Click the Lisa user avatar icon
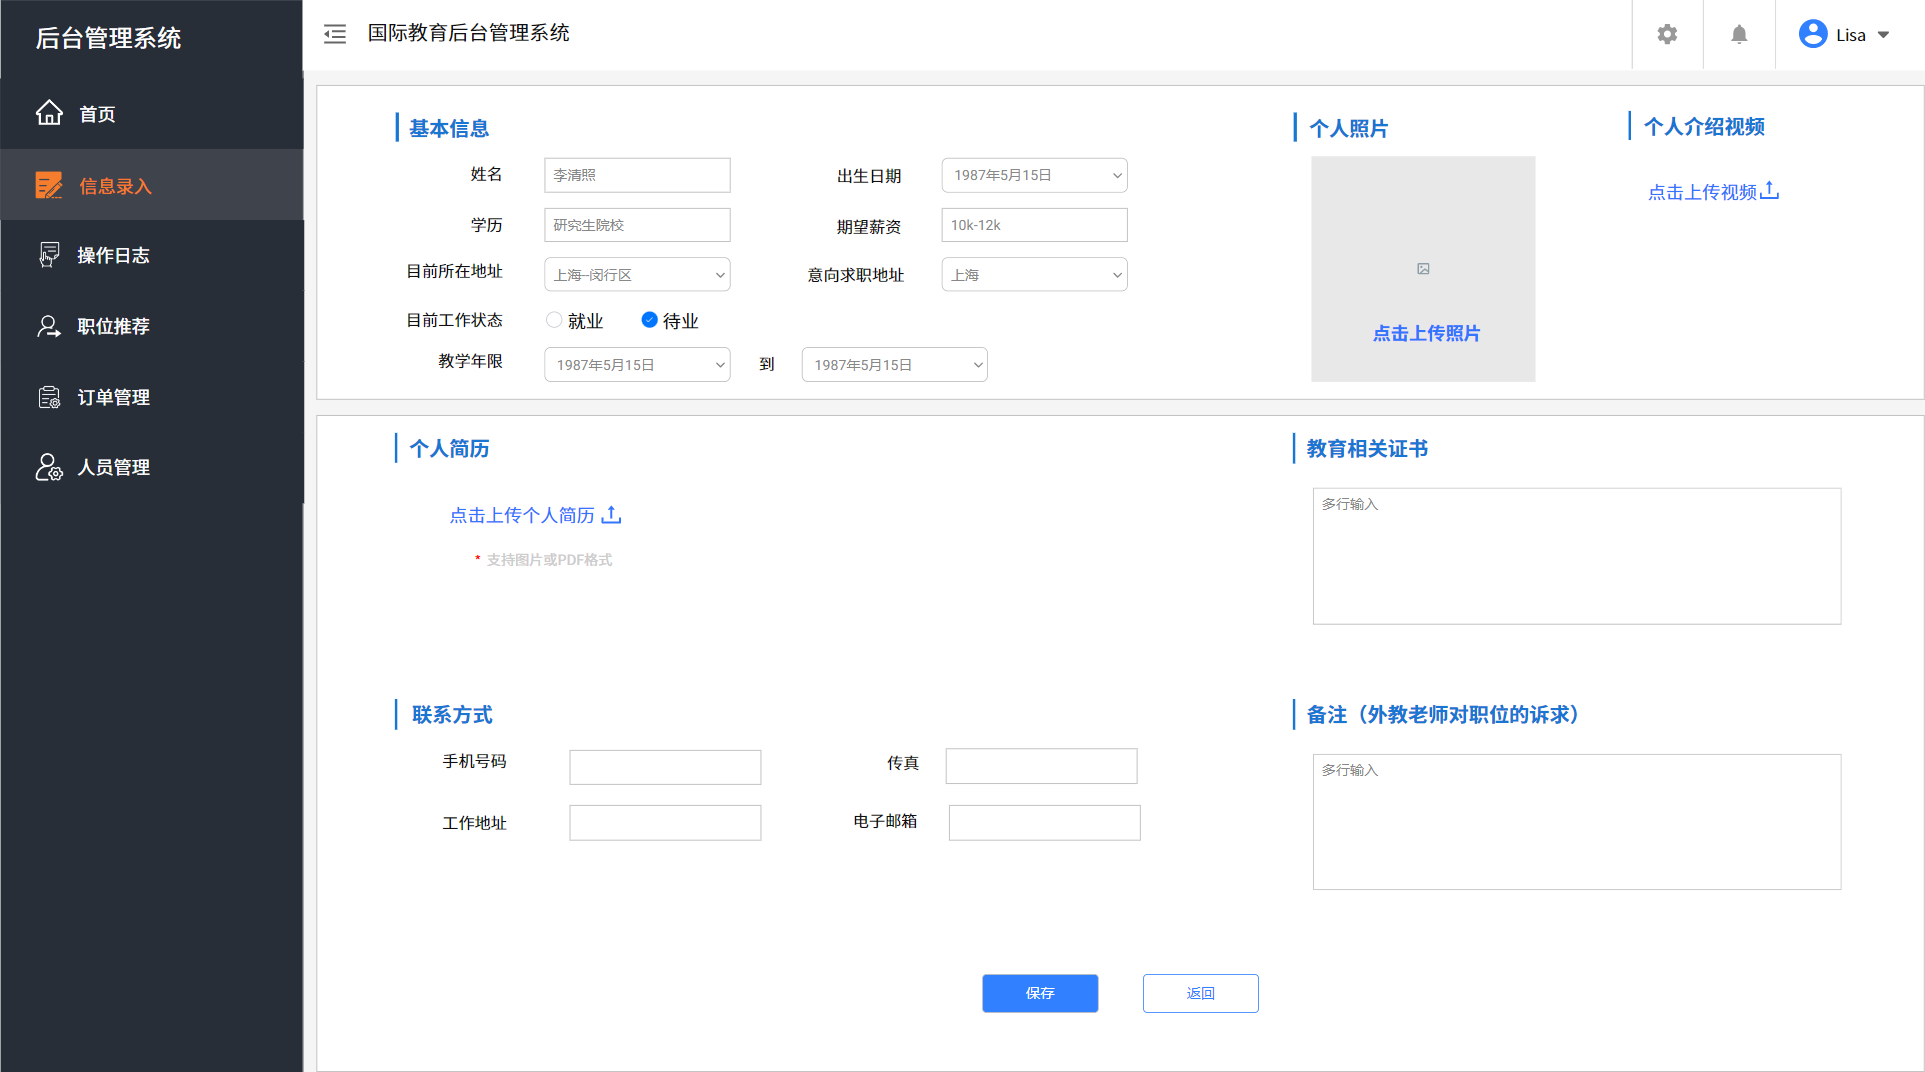The image size is (1925, 1072). [x=1812, y=34]
